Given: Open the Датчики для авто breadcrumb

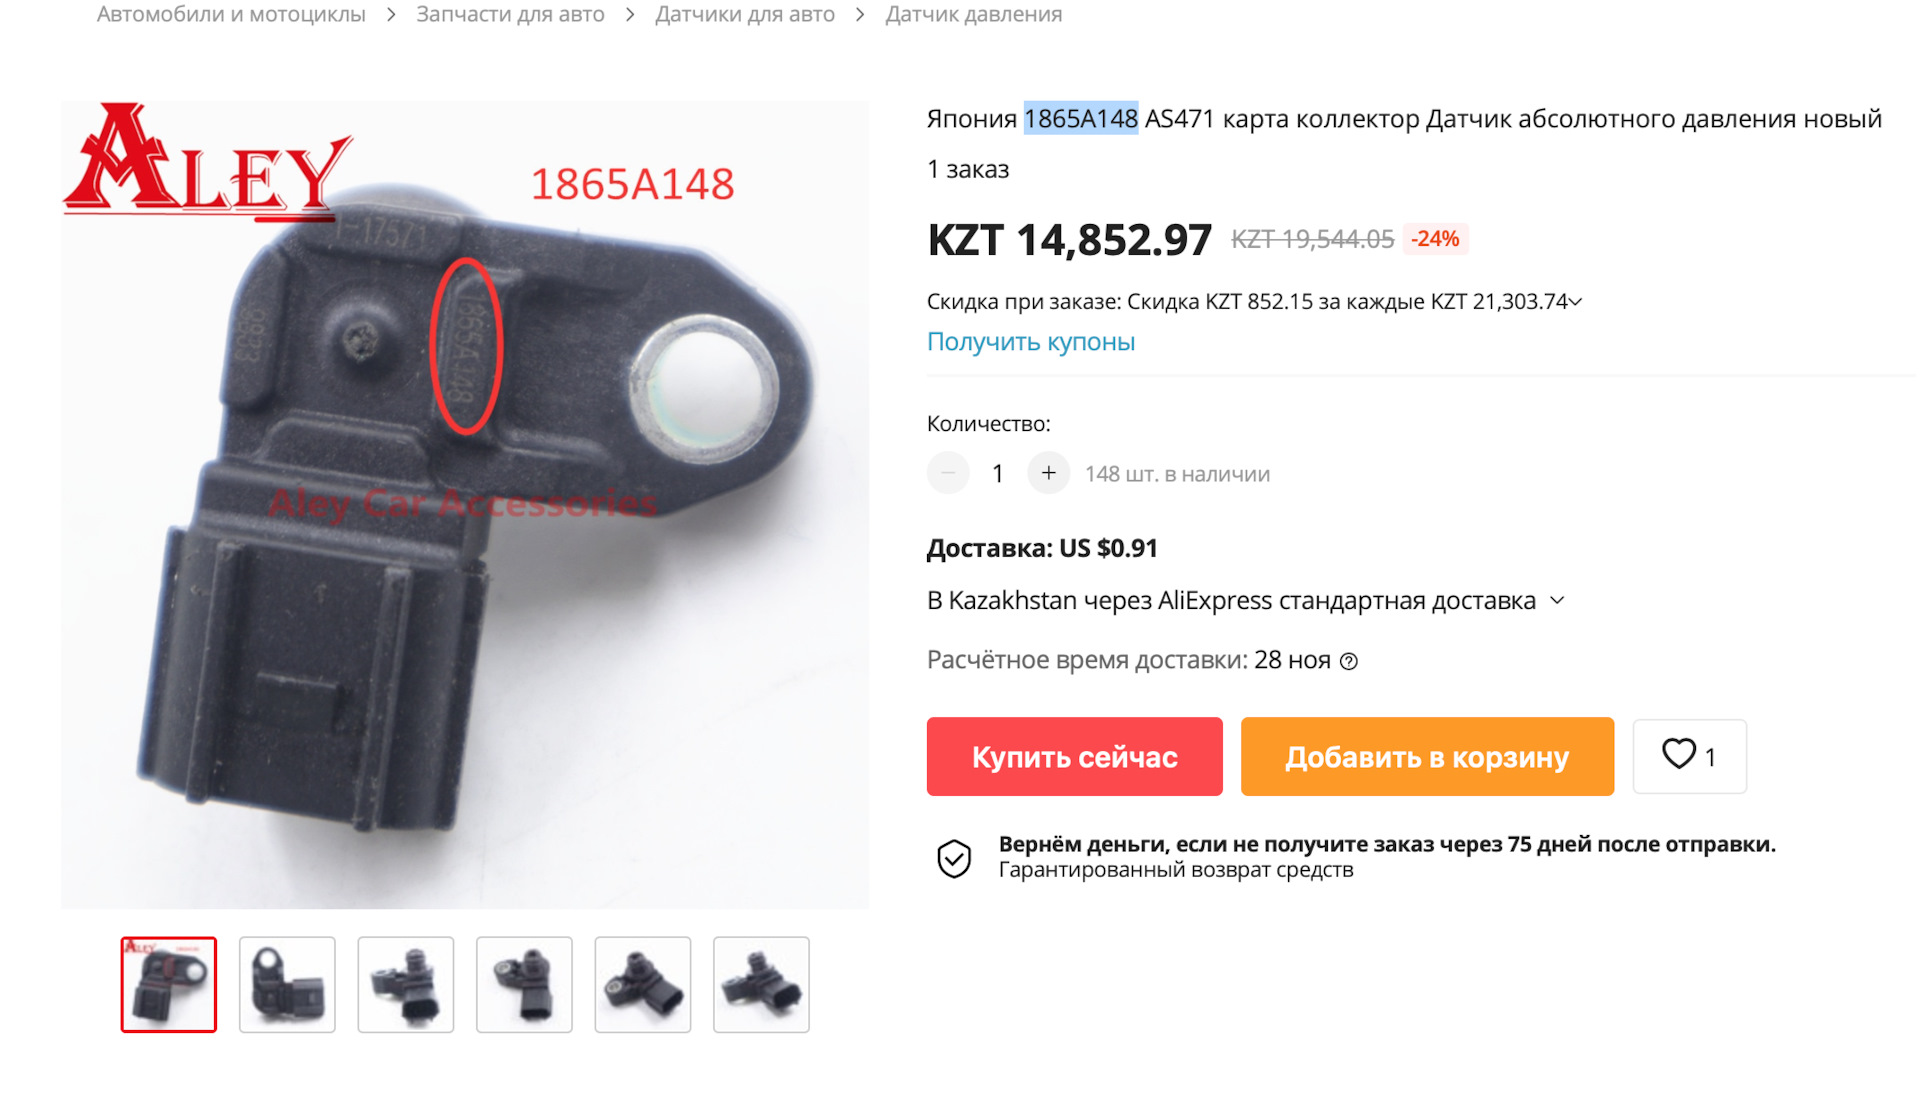Looking at the screenshot, I should [x=745, y=14].
